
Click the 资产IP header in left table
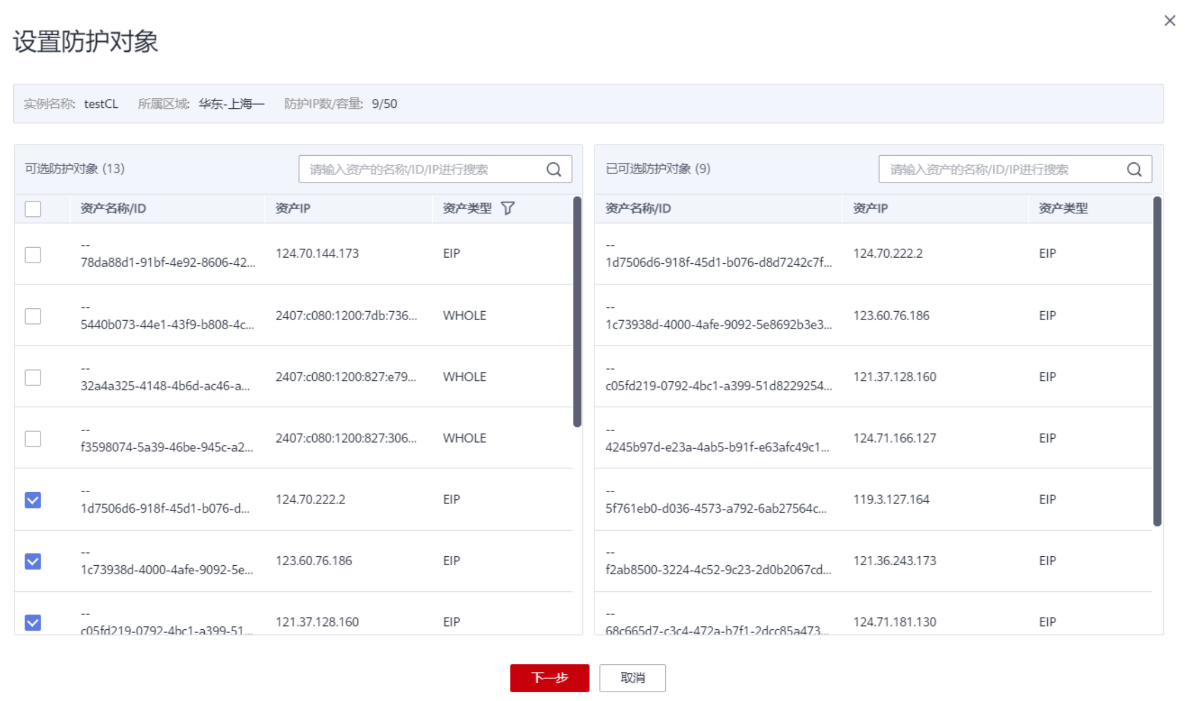[x=293, y=208]
